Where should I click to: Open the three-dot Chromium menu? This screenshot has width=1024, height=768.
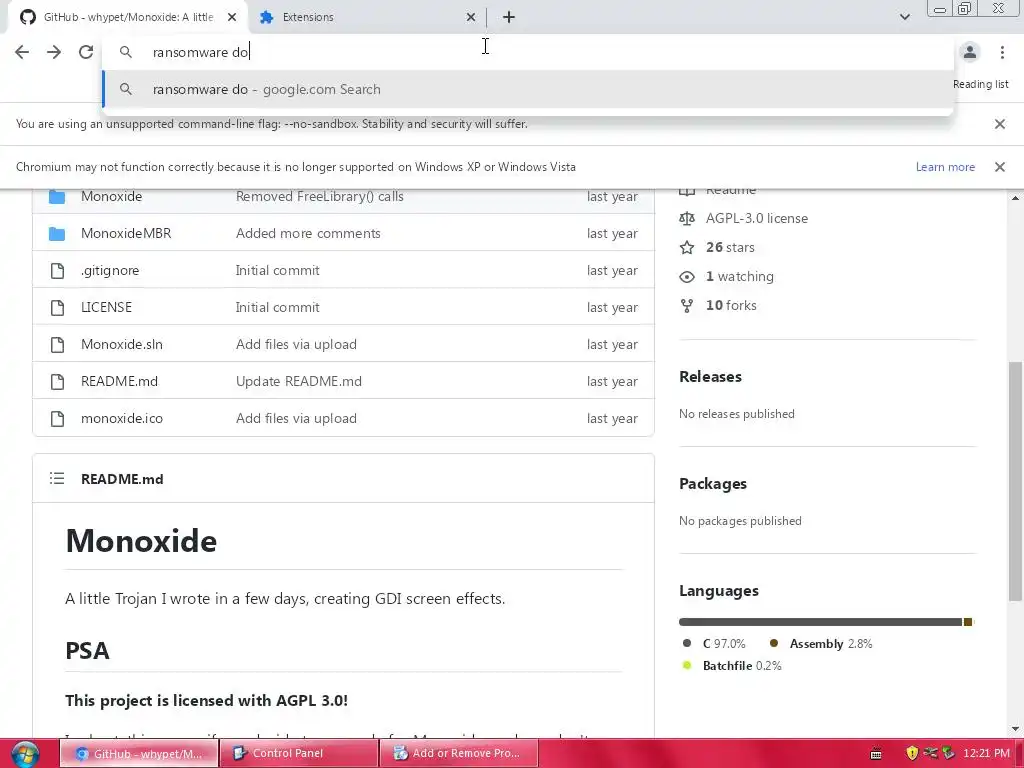pyautogui.click(x=1002, y=52)
